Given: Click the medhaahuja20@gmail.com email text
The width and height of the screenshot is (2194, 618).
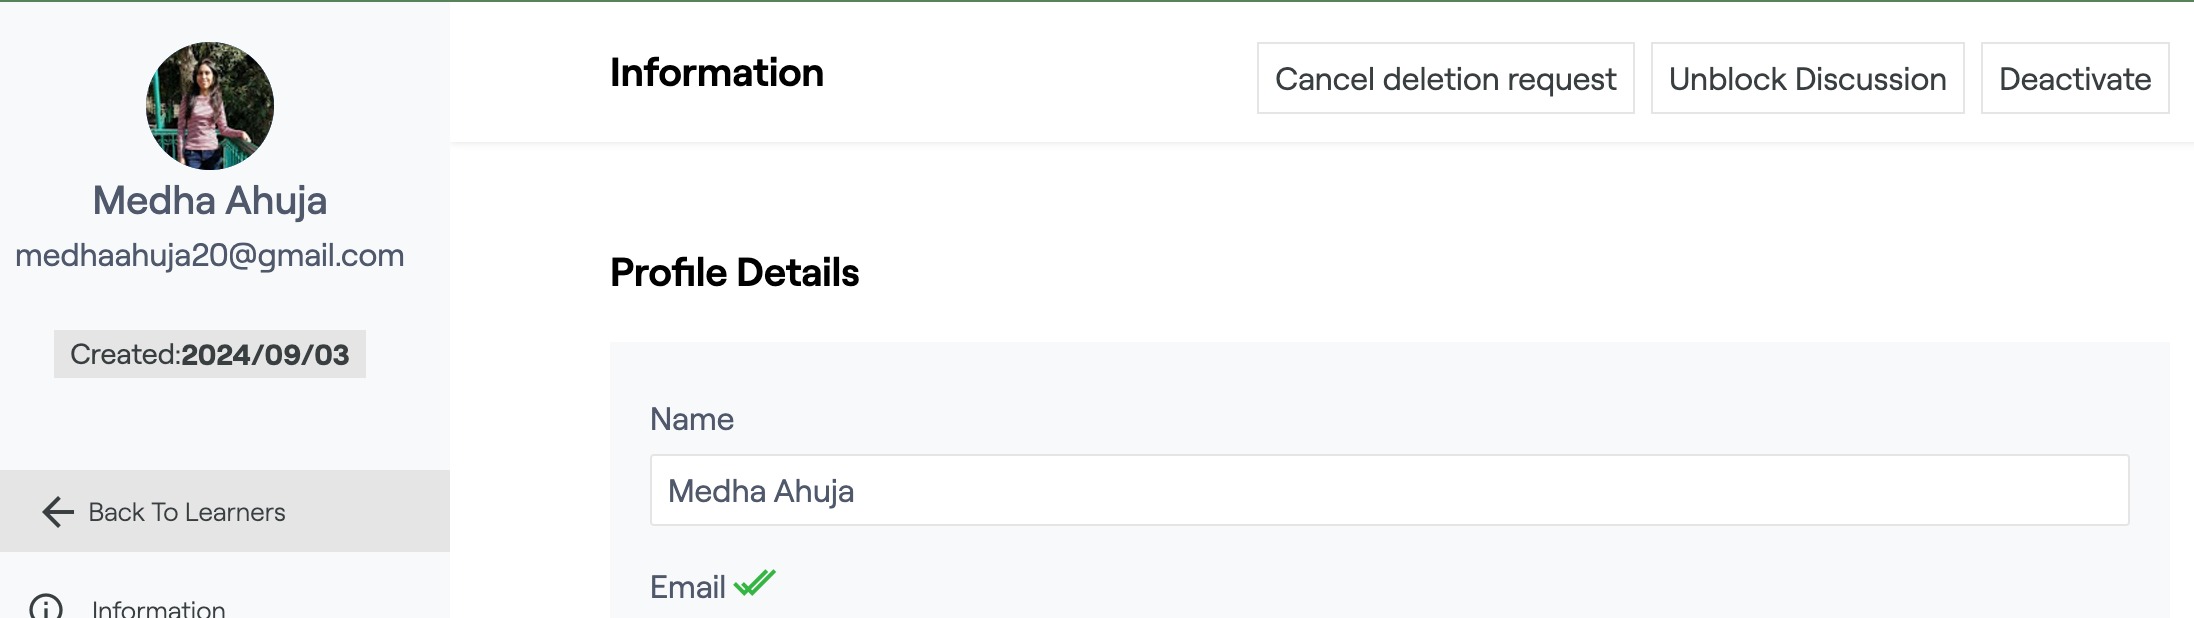Looking at the screenshot, I should 210,256.
